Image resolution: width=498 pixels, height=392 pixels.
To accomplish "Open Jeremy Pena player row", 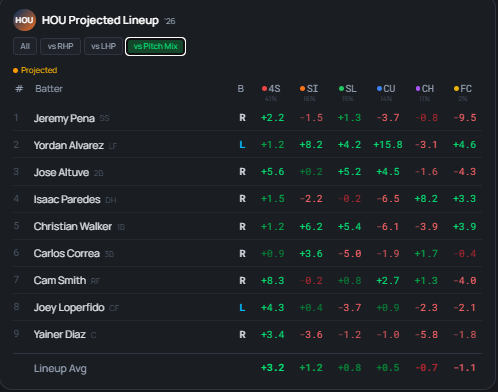I will 247,118.
